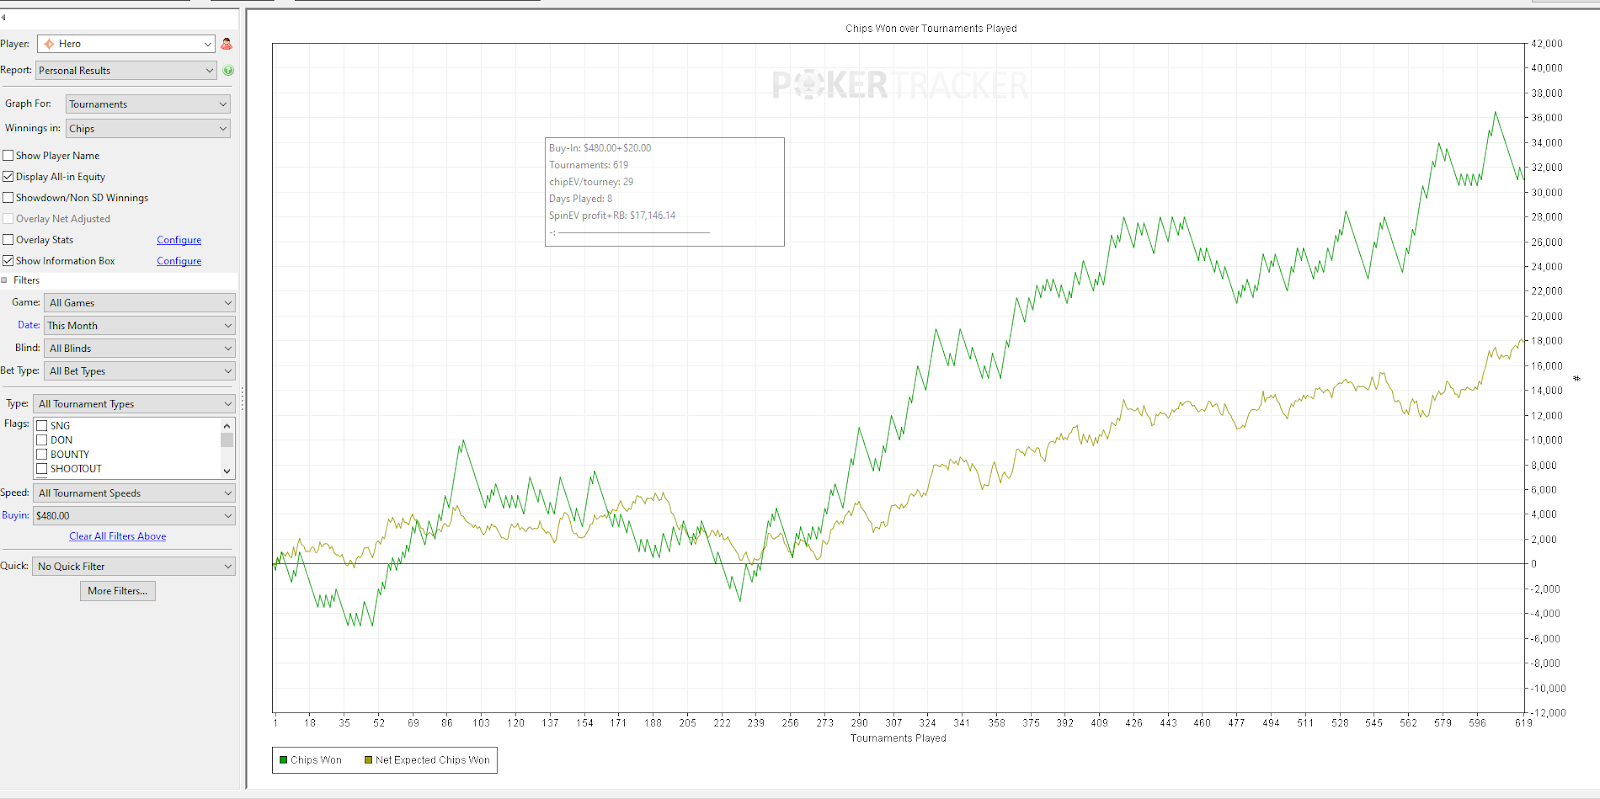This screenshot has width=1600, height=799.
Task: Check the SNG flag checkbox
Action: point(42,426)
